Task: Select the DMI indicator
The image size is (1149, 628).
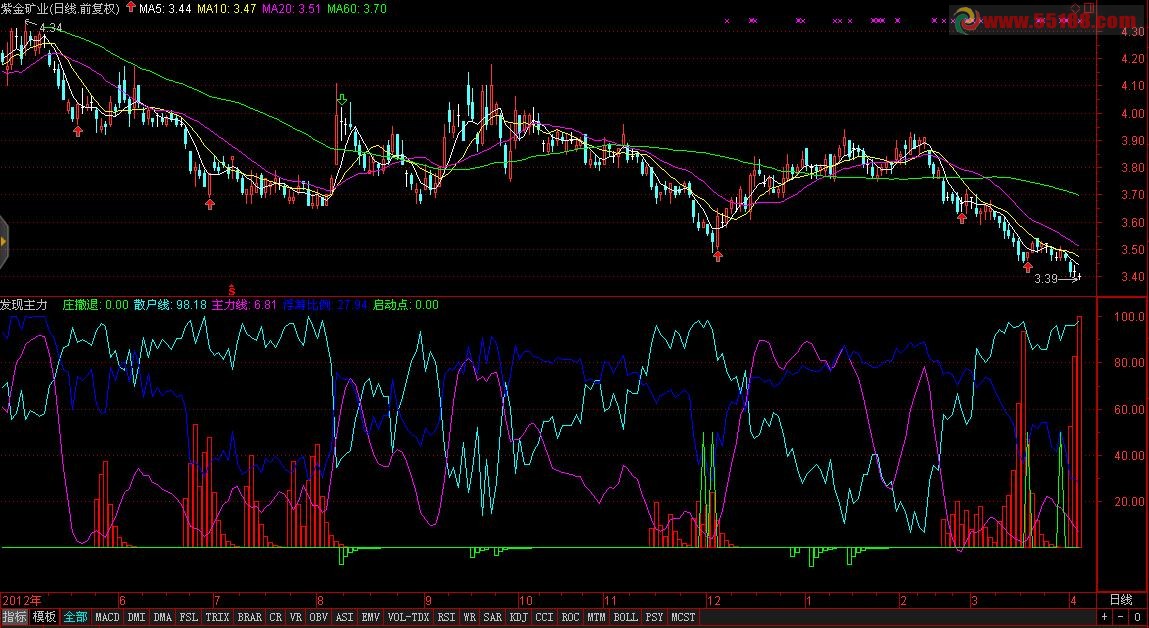Action: click(136, 617)
